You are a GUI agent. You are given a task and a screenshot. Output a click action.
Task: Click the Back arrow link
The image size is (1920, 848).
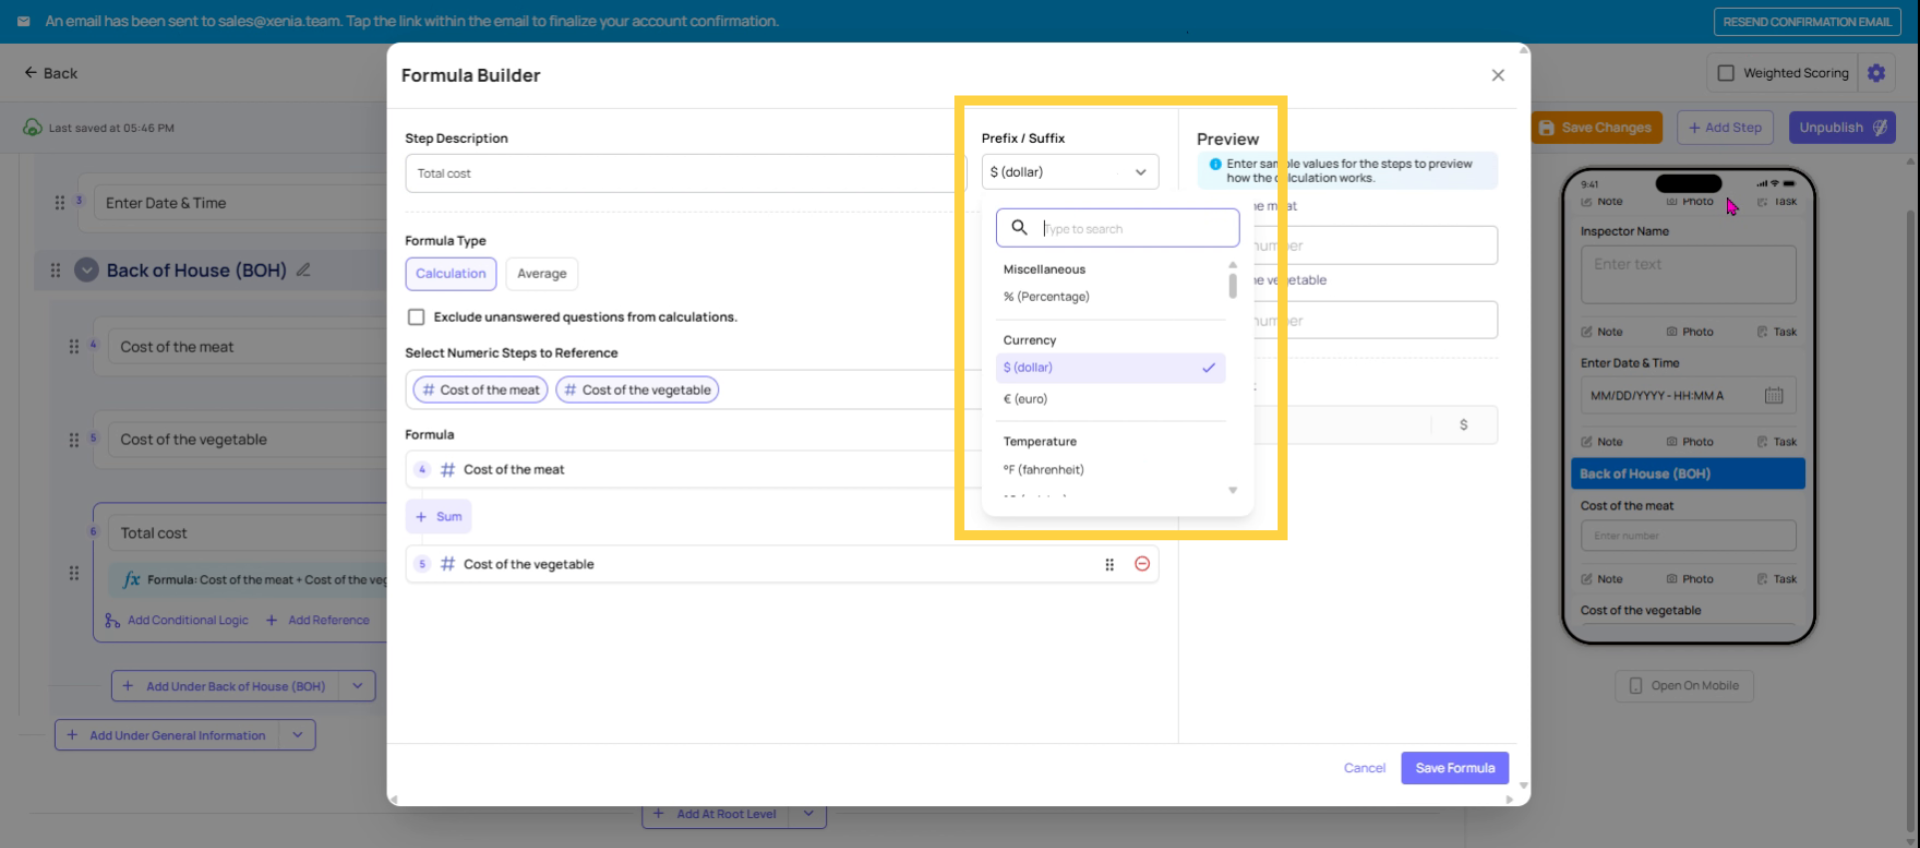pos(51,73)
